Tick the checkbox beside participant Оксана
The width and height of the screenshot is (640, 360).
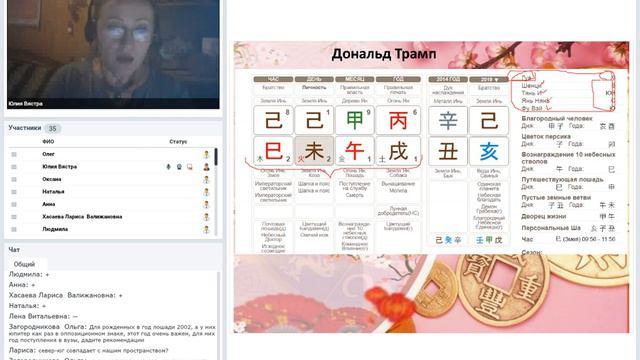pyautogui.click(x=14, y=179)
